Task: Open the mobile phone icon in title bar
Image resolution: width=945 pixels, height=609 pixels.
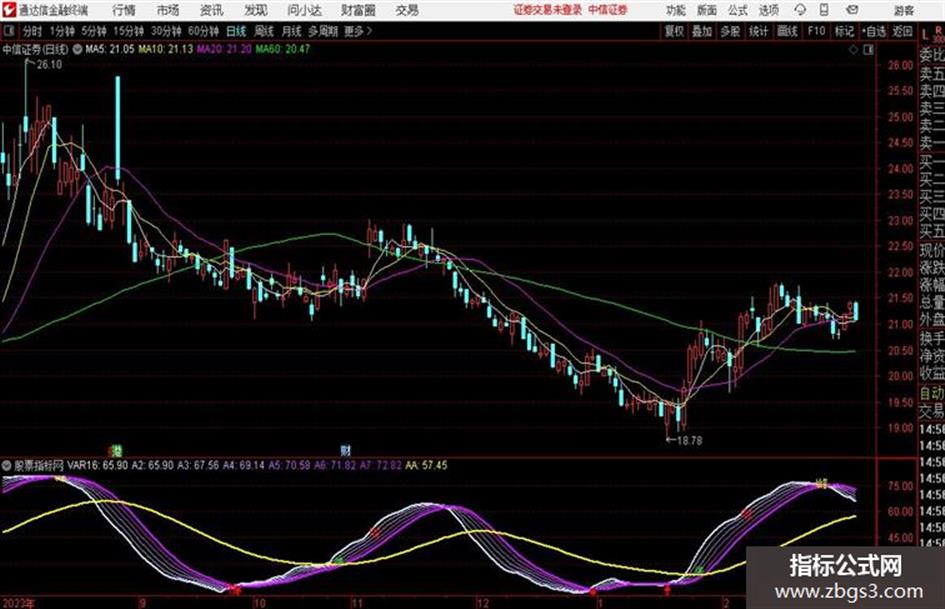Action: click(x=824, y=10)
